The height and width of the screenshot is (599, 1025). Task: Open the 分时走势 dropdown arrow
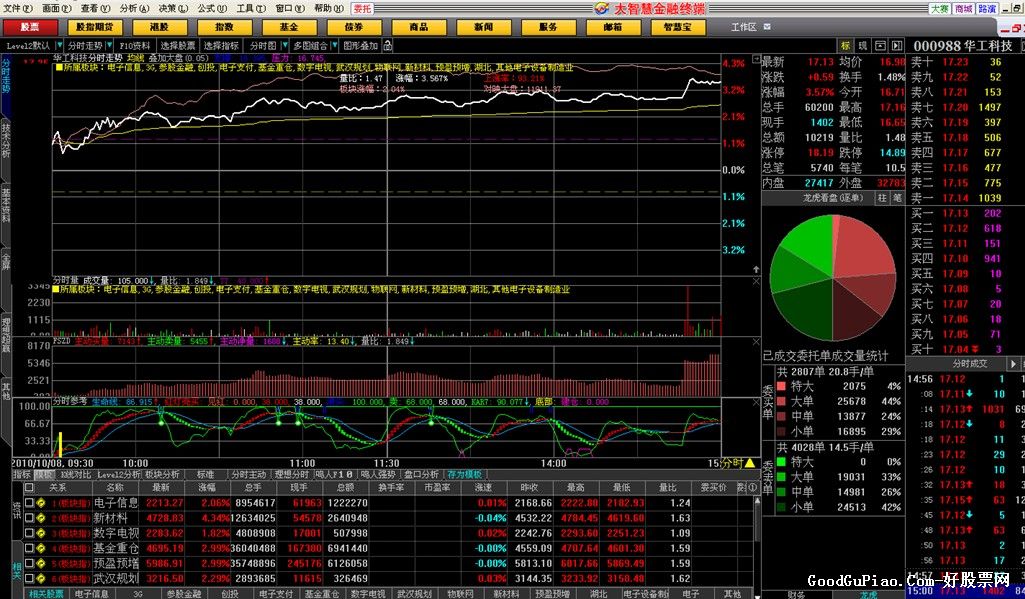coord(109,45)
